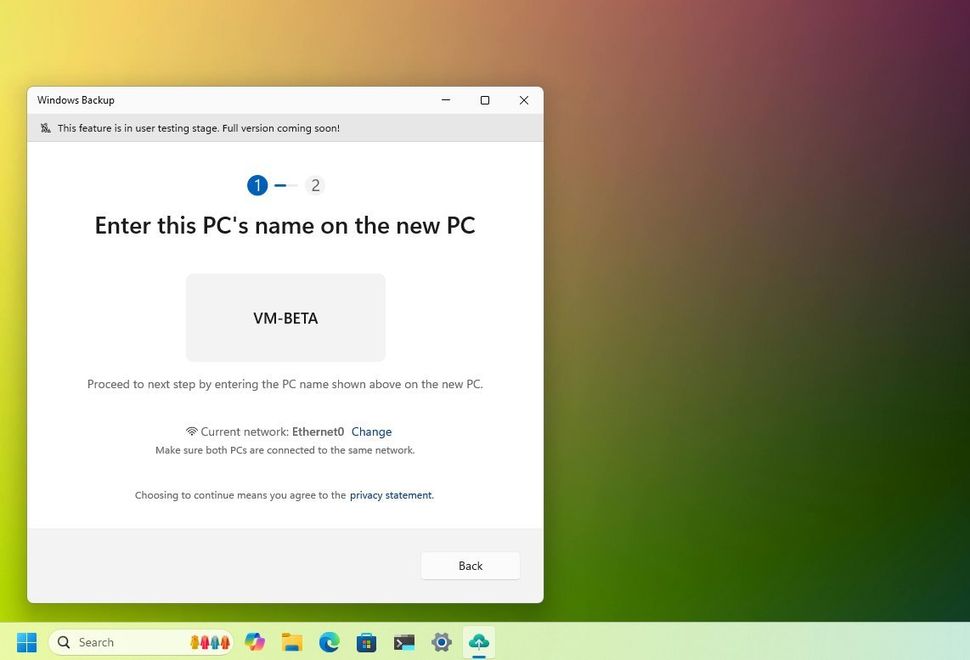Launch Copilot from the taskbar
The height and width of the screenshot is (660, 970).
tap(255, 642)
